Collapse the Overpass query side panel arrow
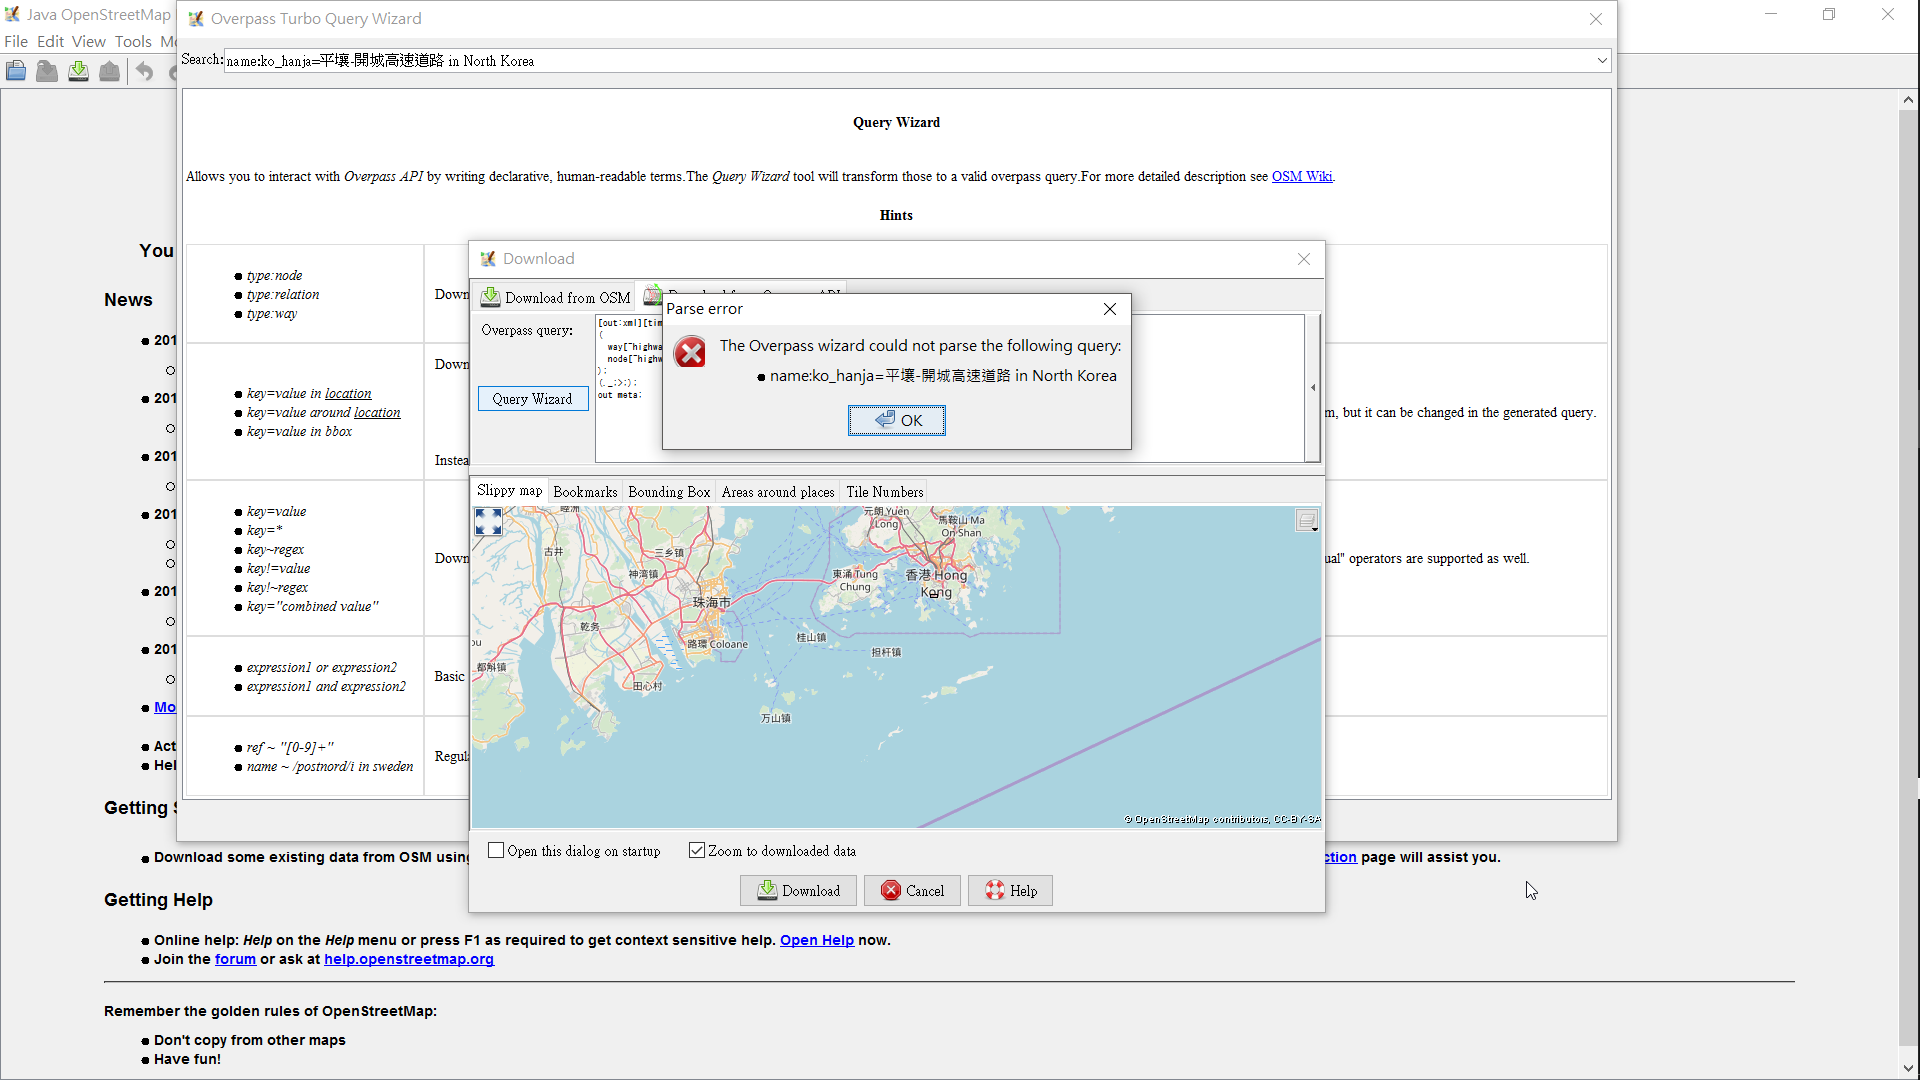Screen dimensions: 1920x1080 1313,387
